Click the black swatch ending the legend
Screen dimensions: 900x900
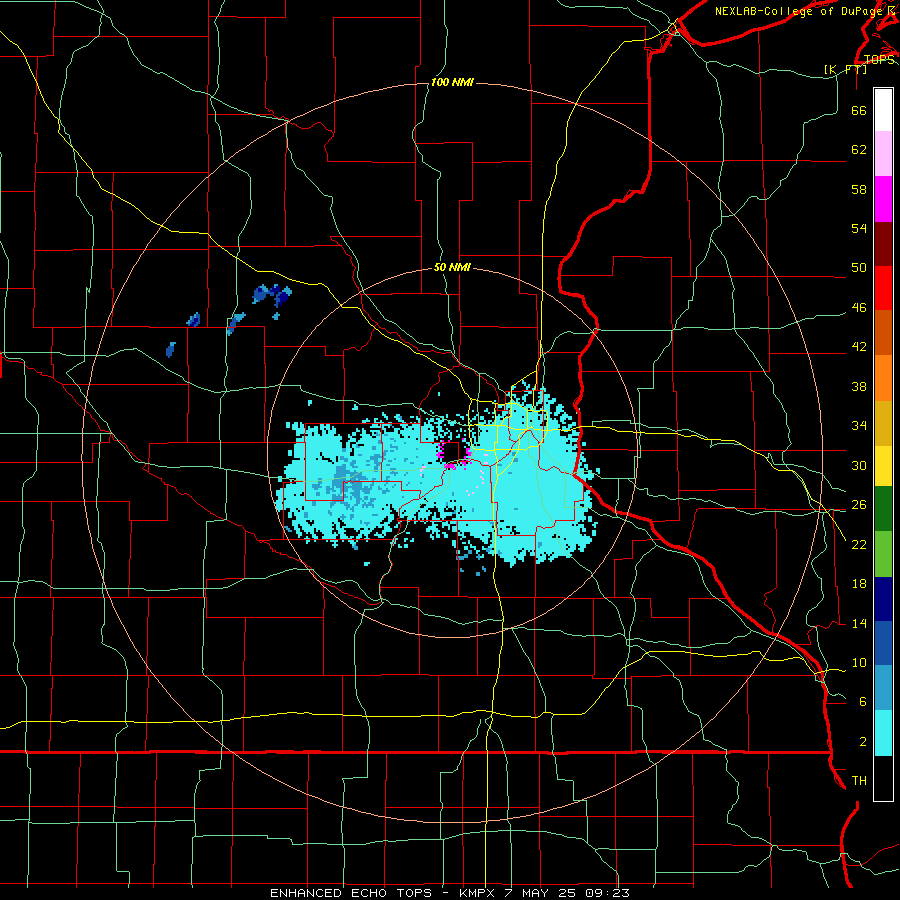coord(883,778)
